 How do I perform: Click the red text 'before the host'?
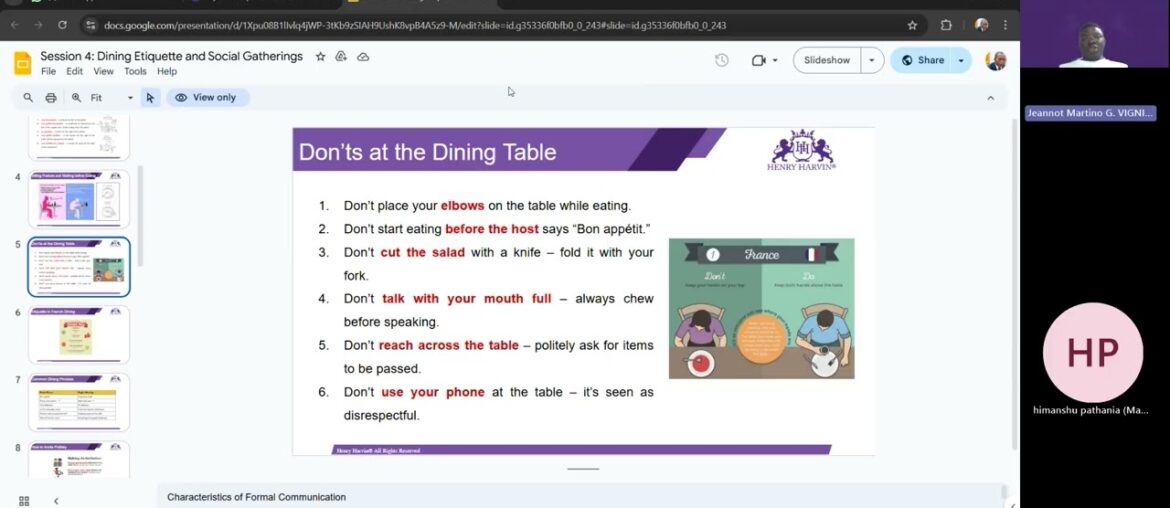coord(492,229)
